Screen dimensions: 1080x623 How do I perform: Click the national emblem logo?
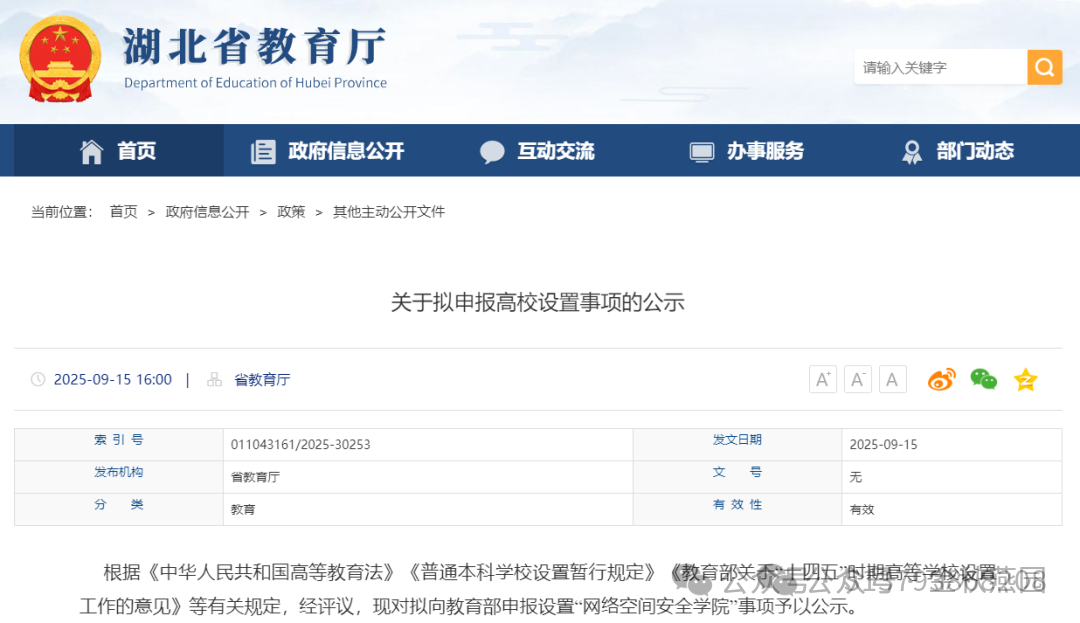point(60,59)
